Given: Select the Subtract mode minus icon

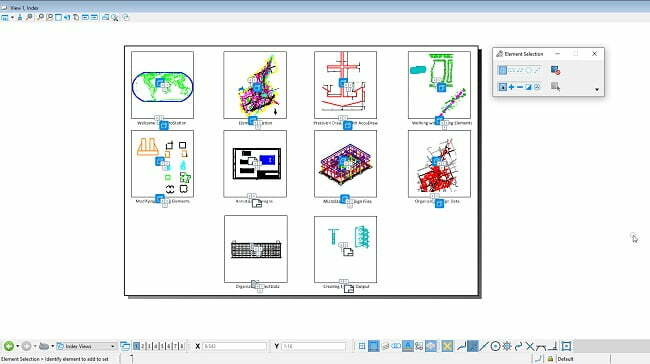Looking at the screenshot, I should coord(520,87).
